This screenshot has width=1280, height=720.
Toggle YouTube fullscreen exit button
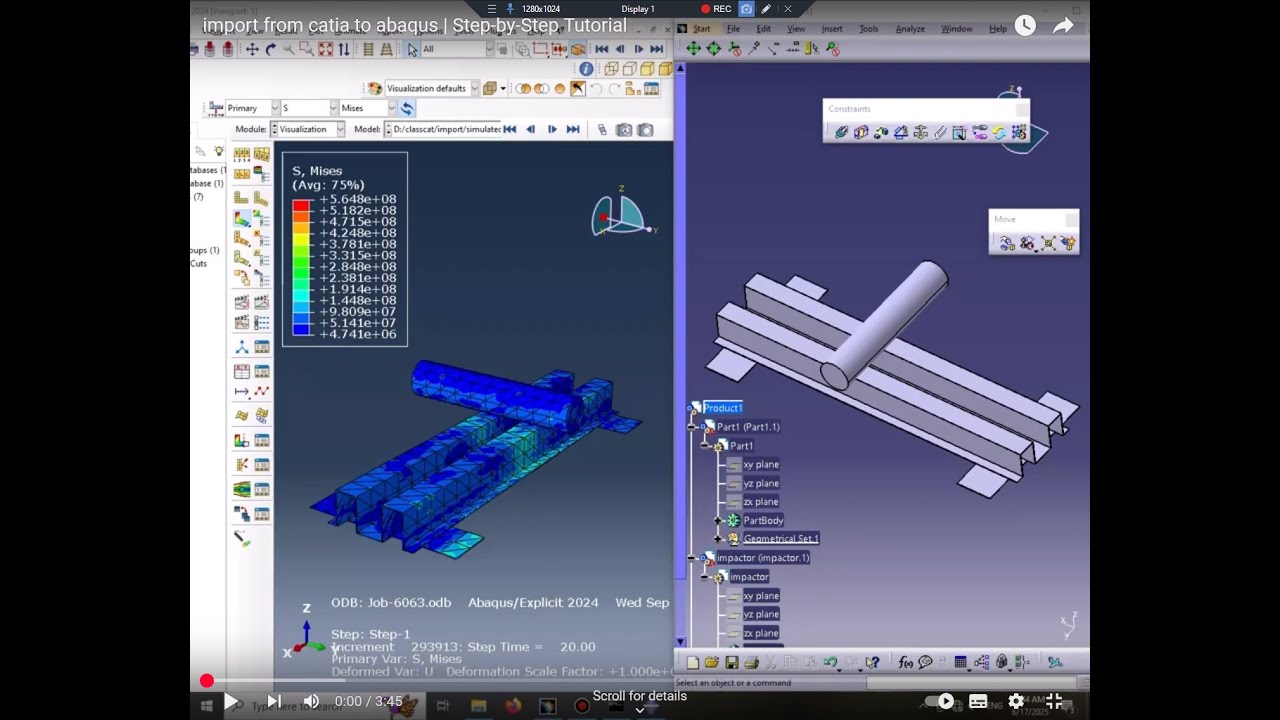coord(1054,701)
